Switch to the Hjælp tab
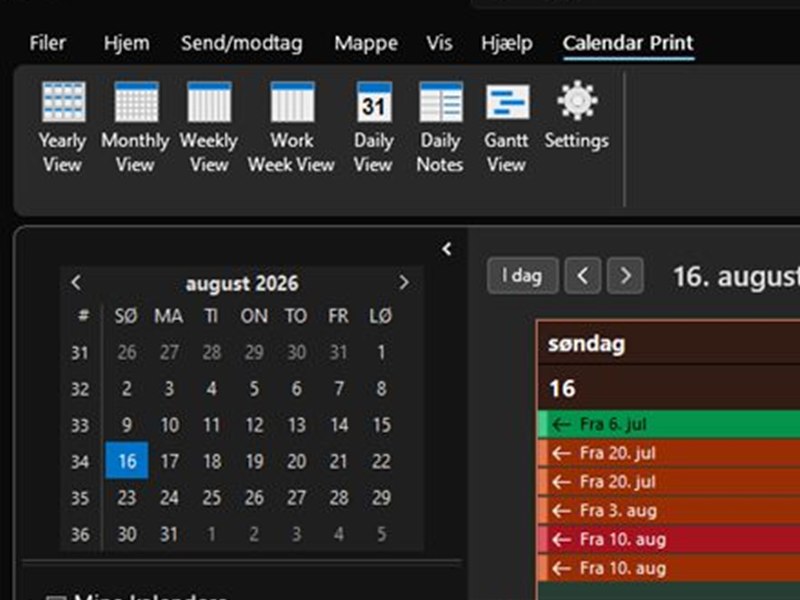 (x=507, y=43)
